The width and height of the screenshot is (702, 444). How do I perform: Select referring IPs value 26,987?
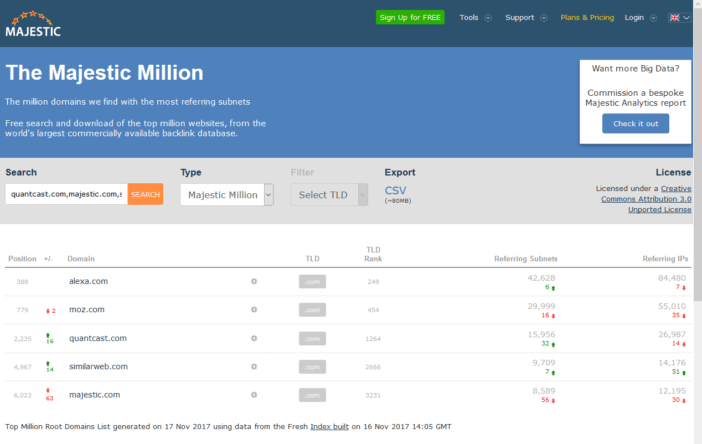tap(672, 334)
